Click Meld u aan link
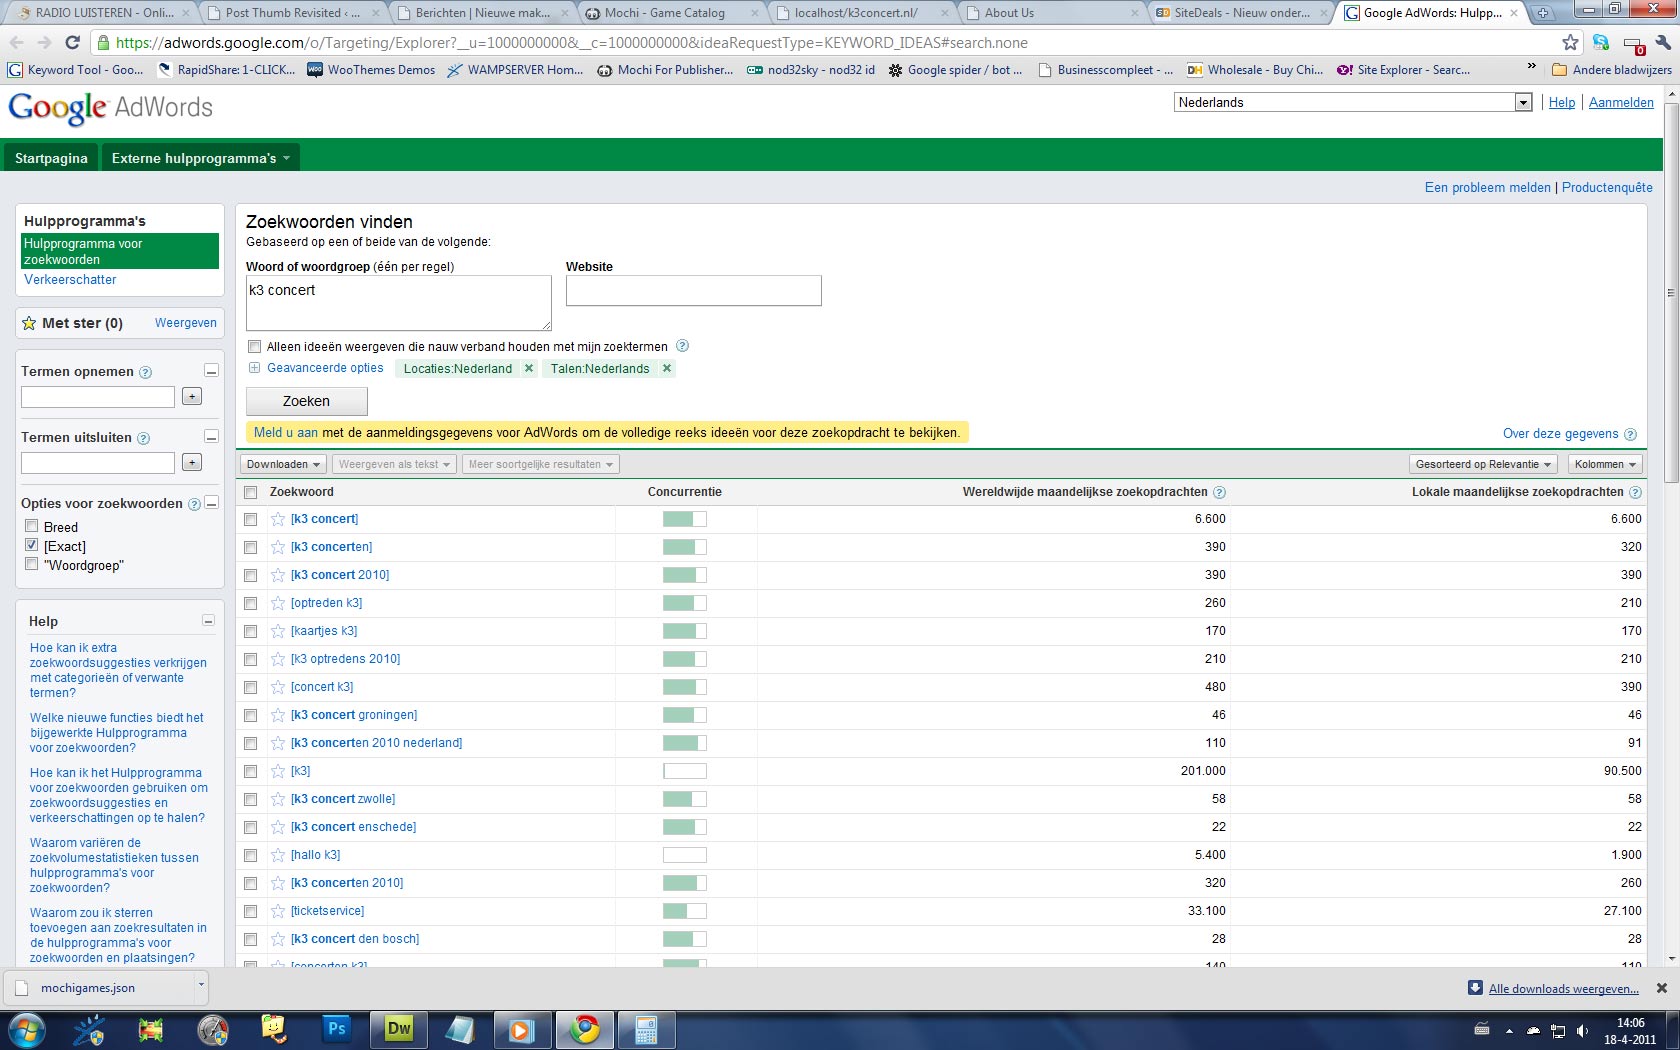The image size is (1680, 1050). [x=286, y=433]
